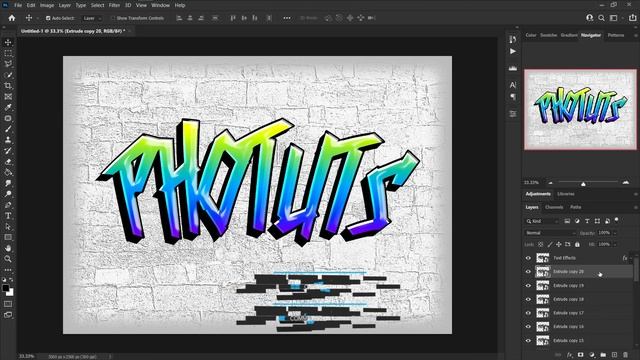Select the Pen tool
Viewport: 640px width, 360px height.
click(x=8, y=205)
